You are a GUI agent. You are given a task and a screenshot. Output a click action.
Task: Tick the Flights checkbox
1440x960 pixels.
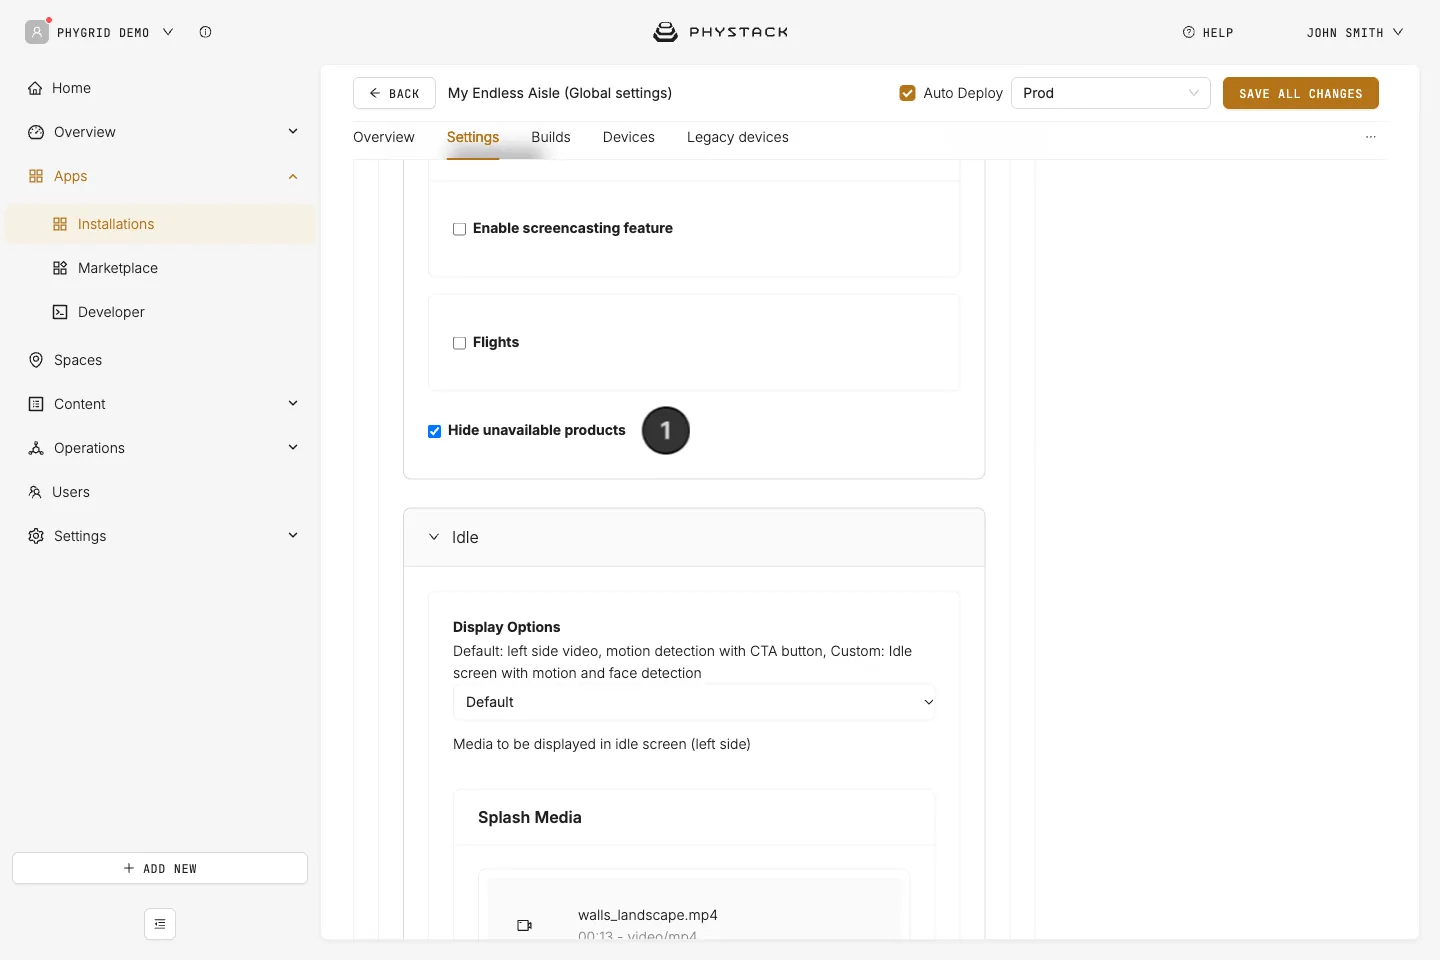460,343
